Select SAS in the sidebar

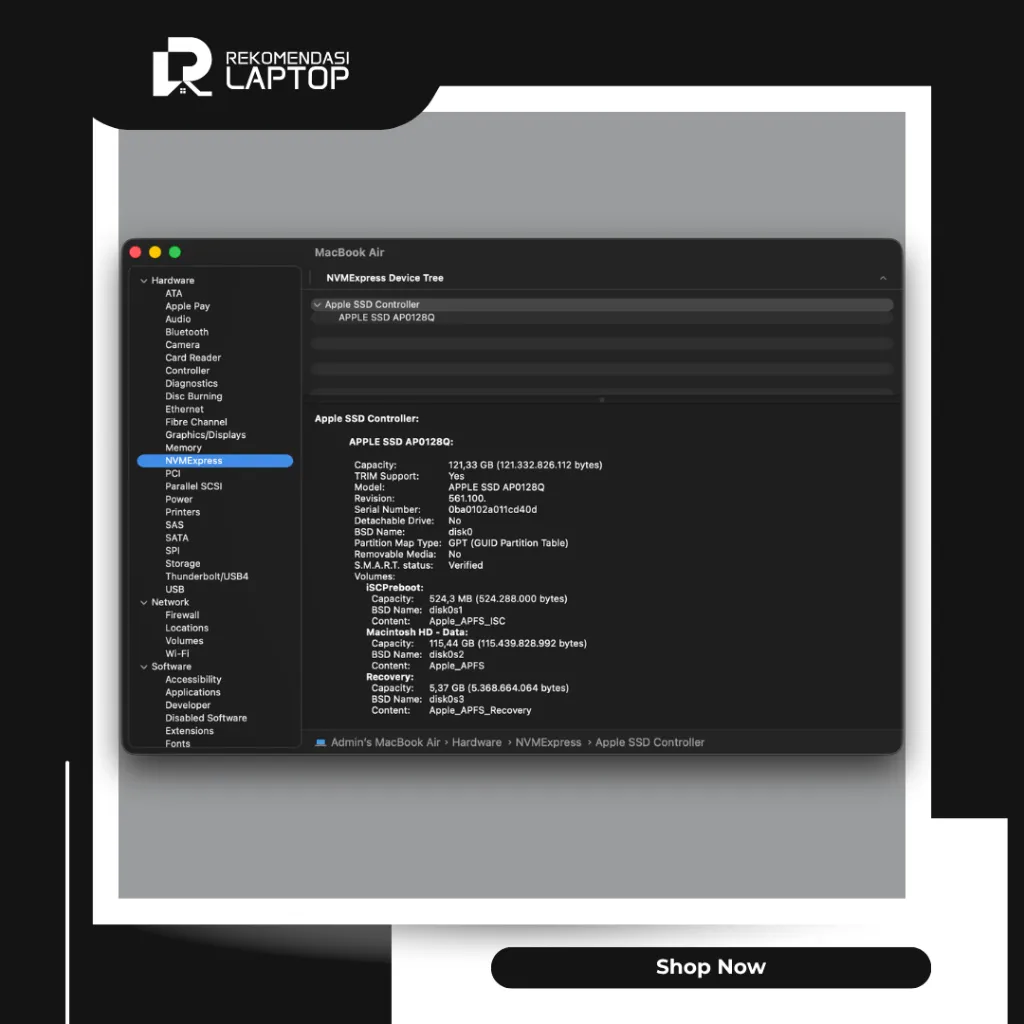click(x=174, y=525)
